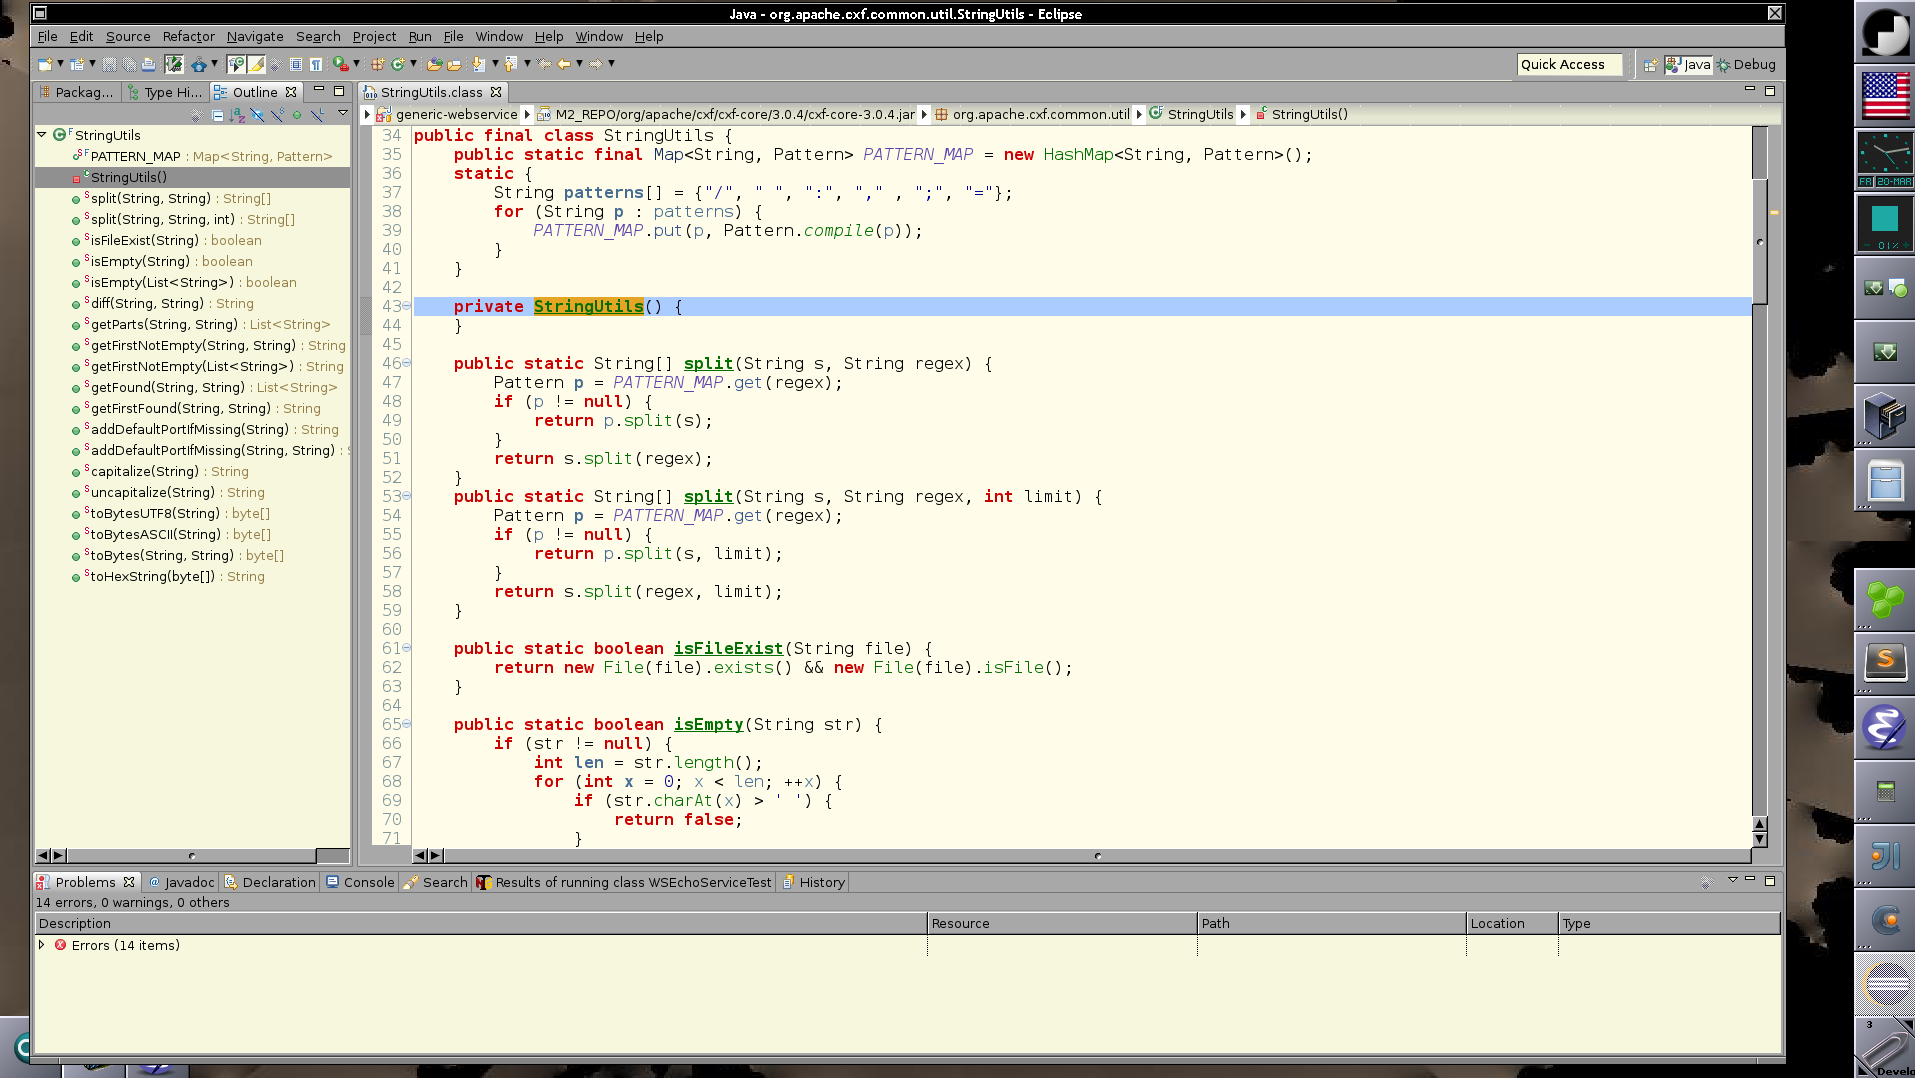Expand the Errors (14 items) row

(x=41, y=945)
